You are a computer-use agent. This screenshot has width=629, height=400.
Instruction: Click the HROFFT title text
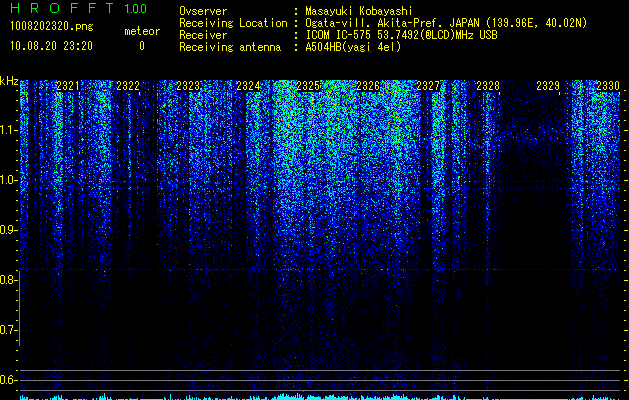[62, 8]
